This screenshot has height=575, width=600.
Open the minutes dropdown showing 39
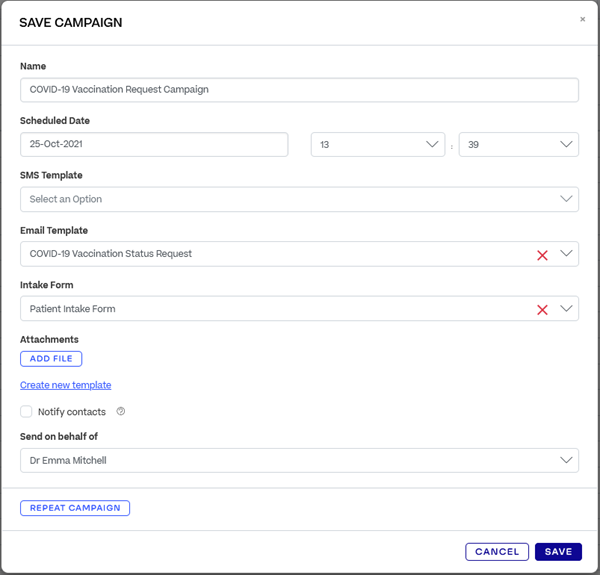[x=518, y=145]
